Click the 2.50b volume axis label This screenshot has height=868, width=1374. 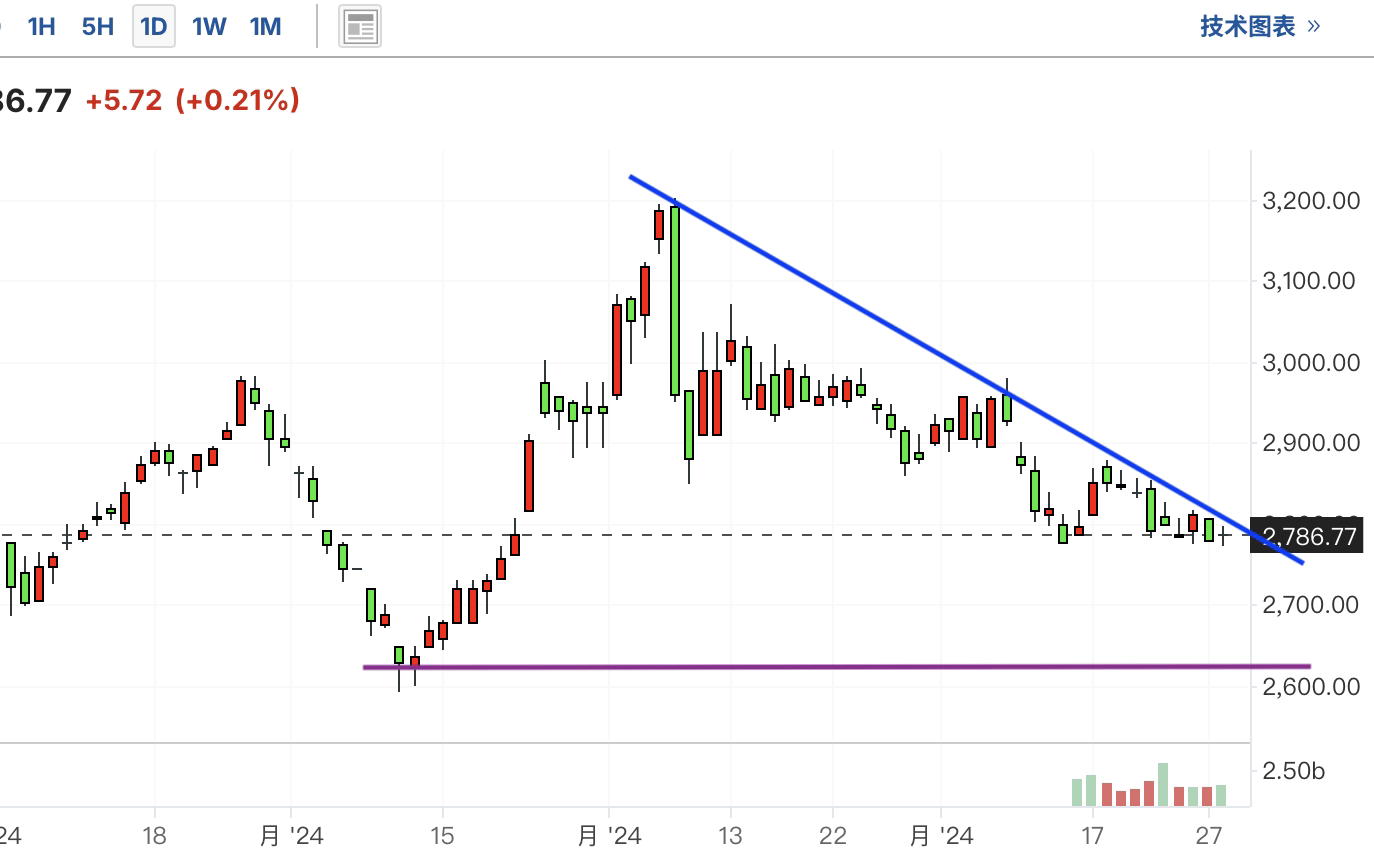(1294, 771)
